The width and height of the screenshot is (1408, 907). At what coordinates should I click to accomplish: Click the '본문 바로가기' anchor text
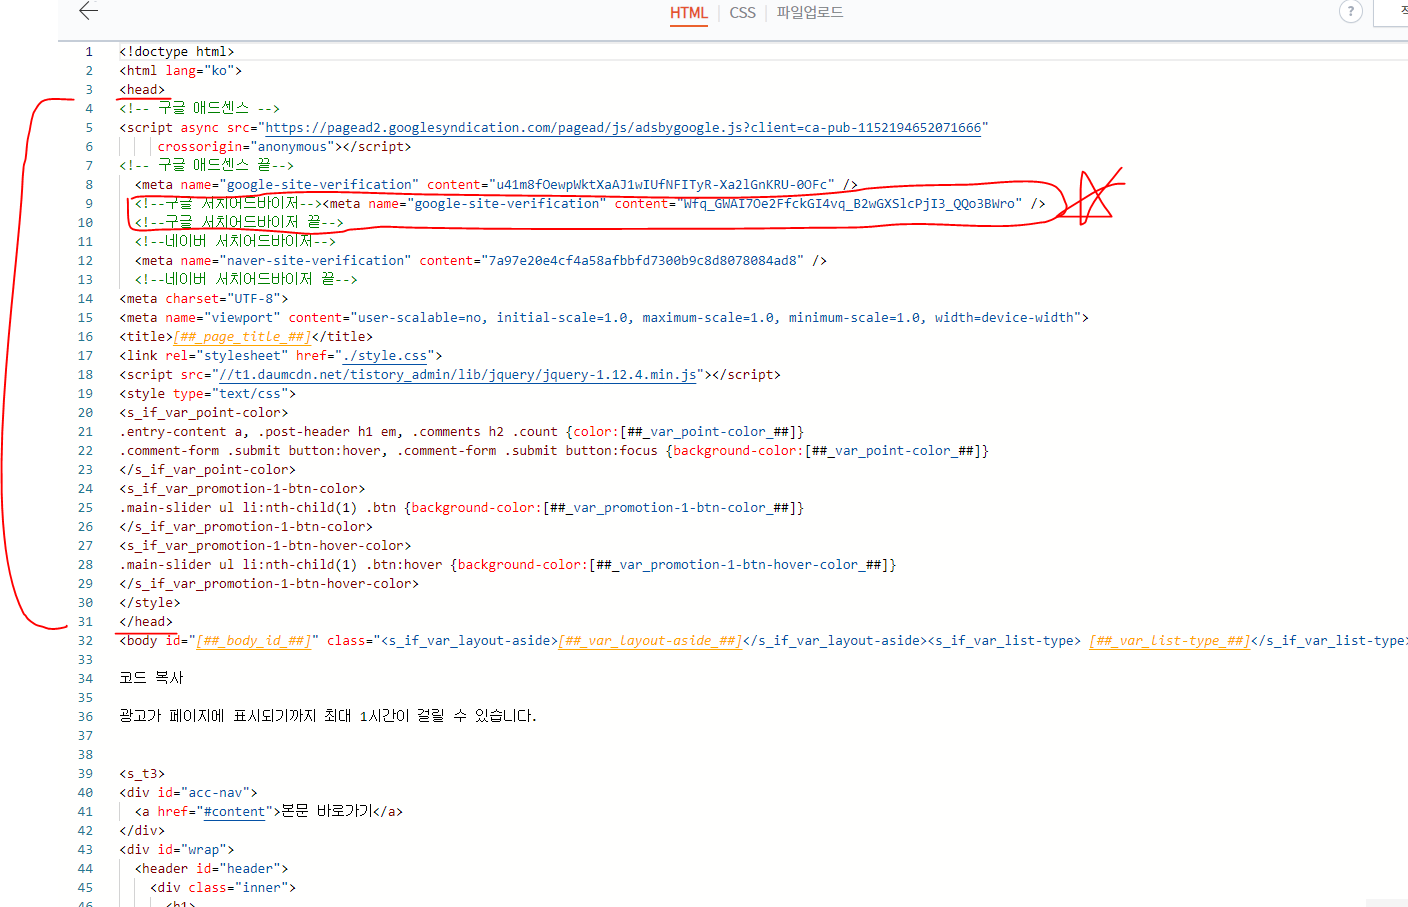[x=327, y=812]
